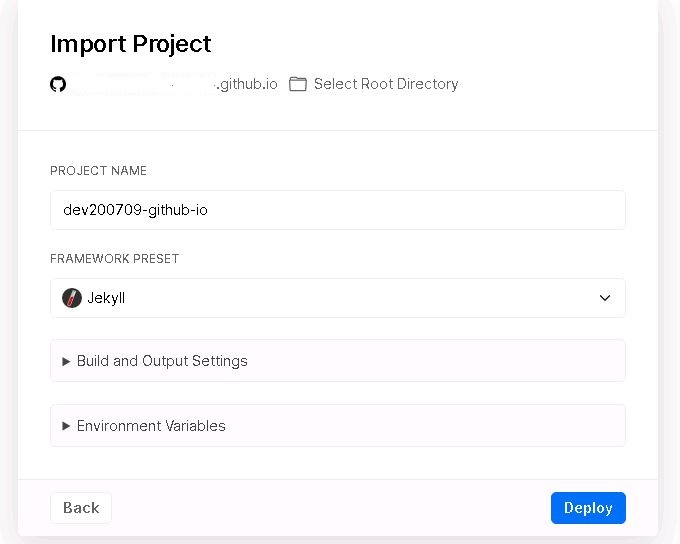Focus the dev200709-github-io project name field

click(x=338, y=210)
